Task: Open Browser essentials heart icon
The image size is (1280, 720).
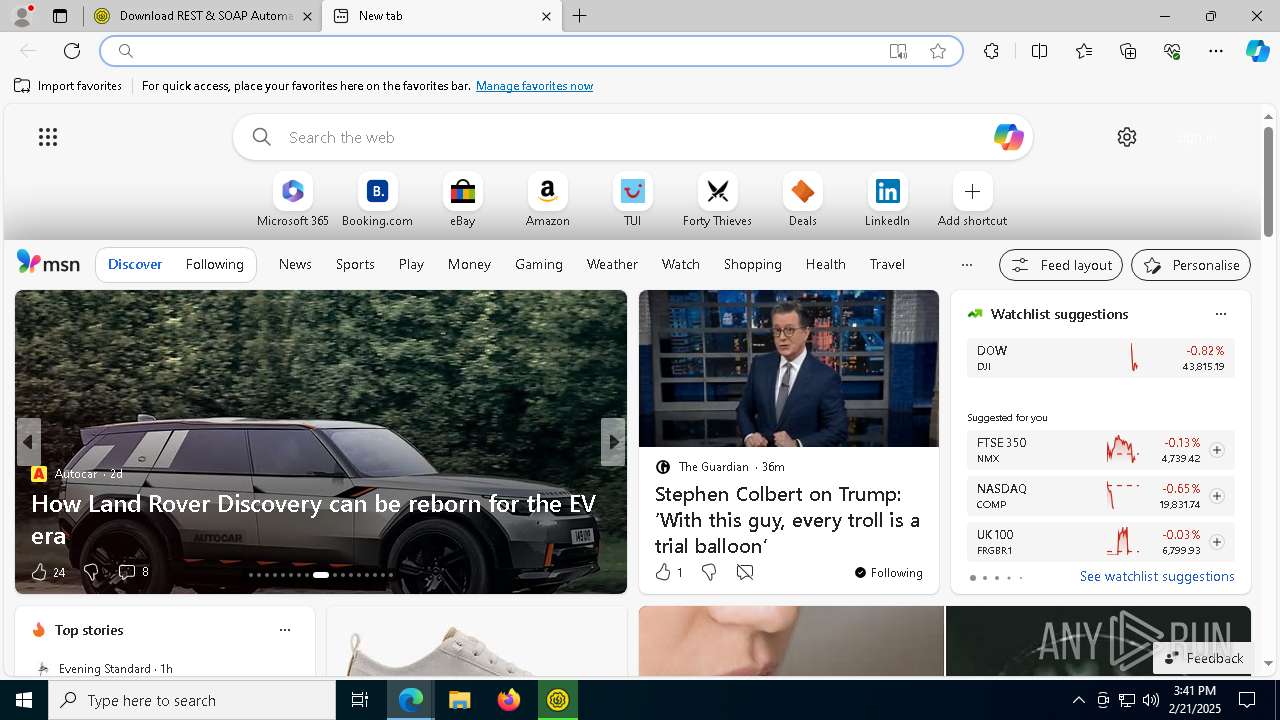Action: pos(1172,51)
